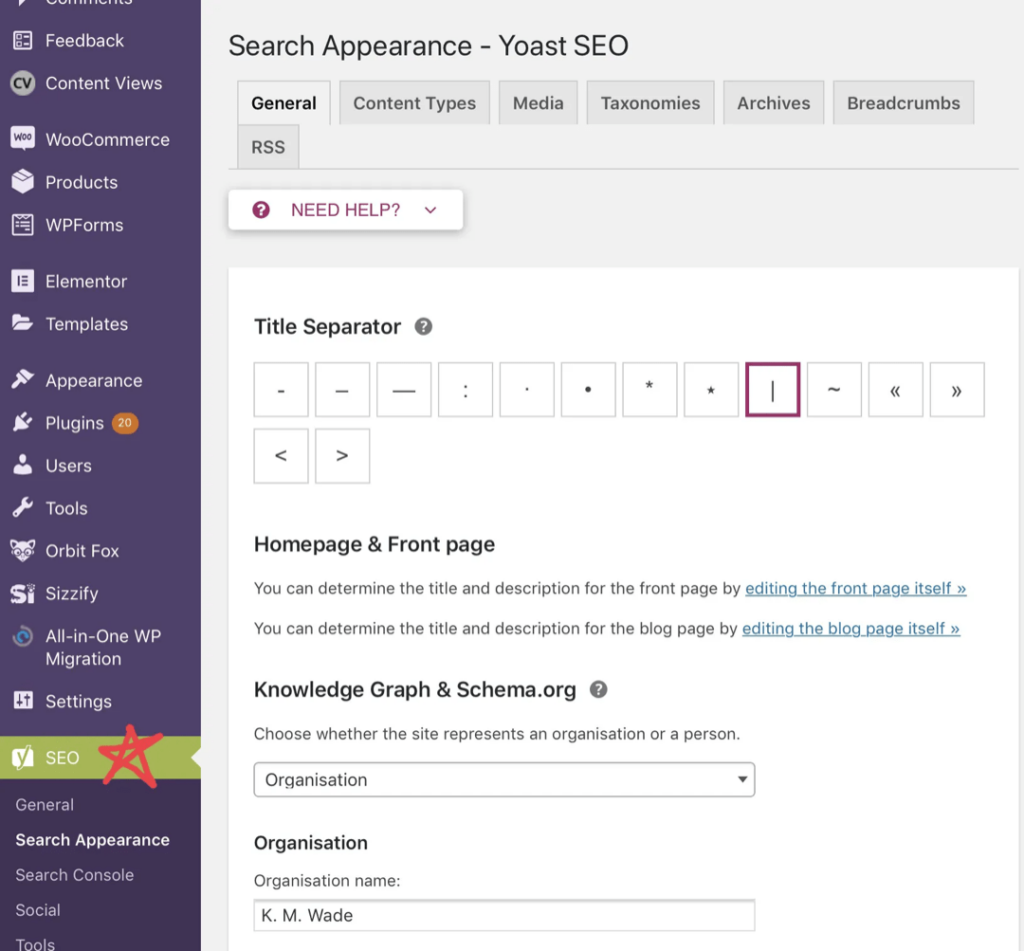This screenshot has height=951, width=1024.
Task: Open the Organisation or Person dropdown
Action: click(504, 780)
